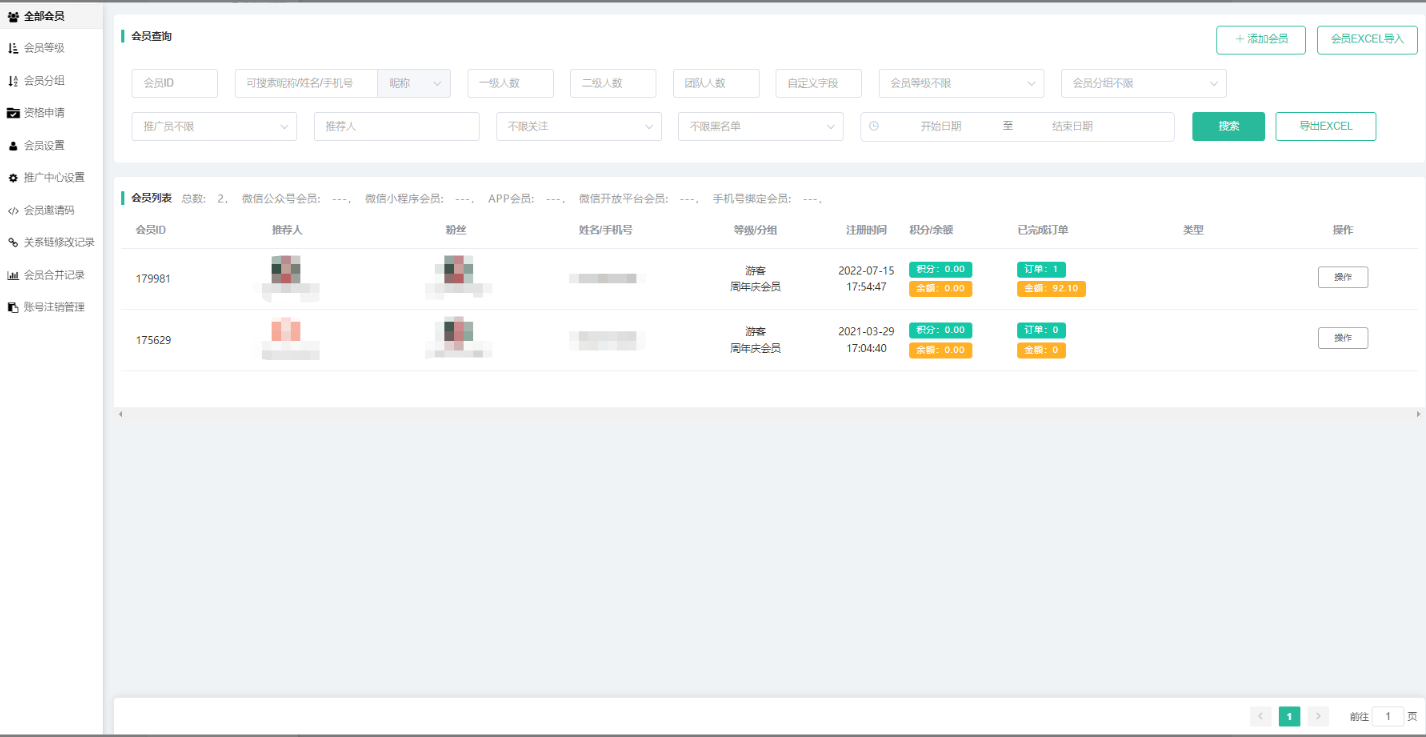Click the 关系链修改记录 link icon
Viewport: 1426px width, 737px height.
pos(13,242)
